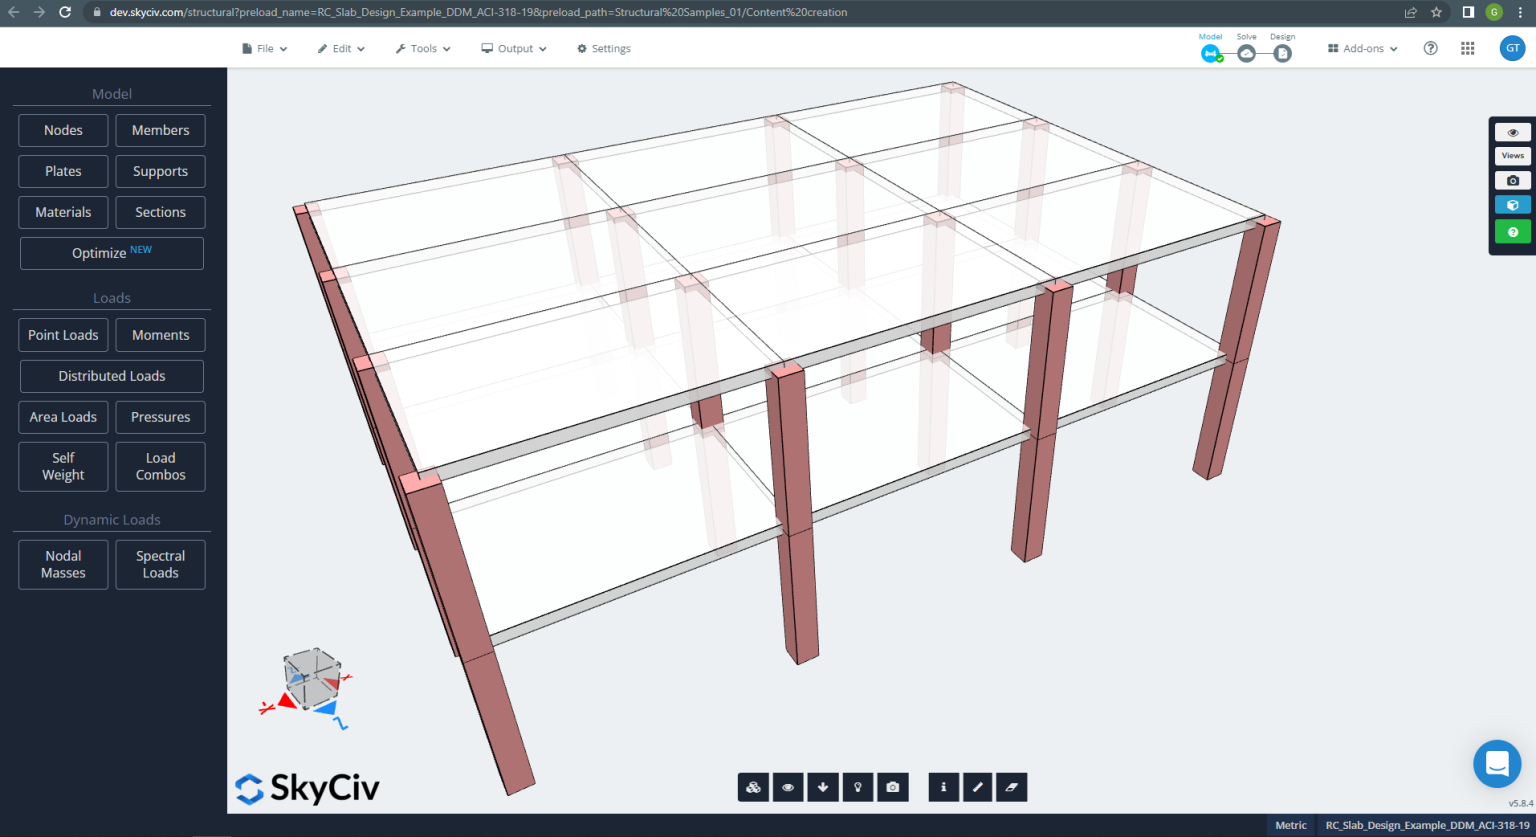Click the eraser tool icon in bottom toolbar
The height and width of the screenshot is (837, 1536).
click(x=1011, y=787)
